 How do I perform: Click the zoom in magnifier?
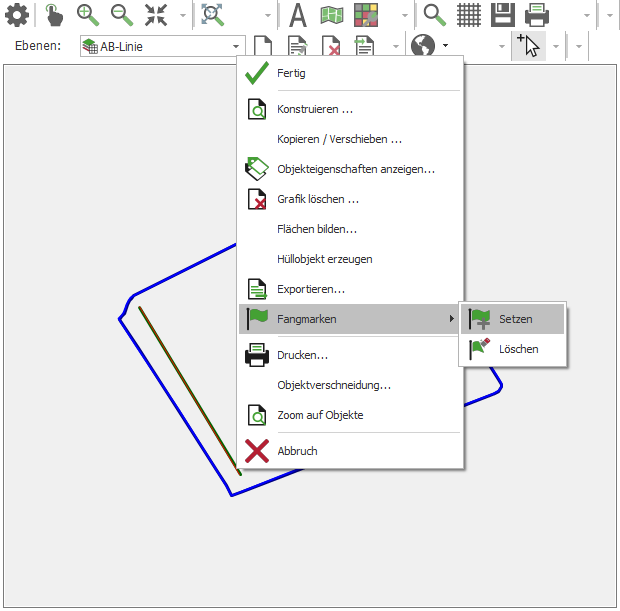click(88, 15)
